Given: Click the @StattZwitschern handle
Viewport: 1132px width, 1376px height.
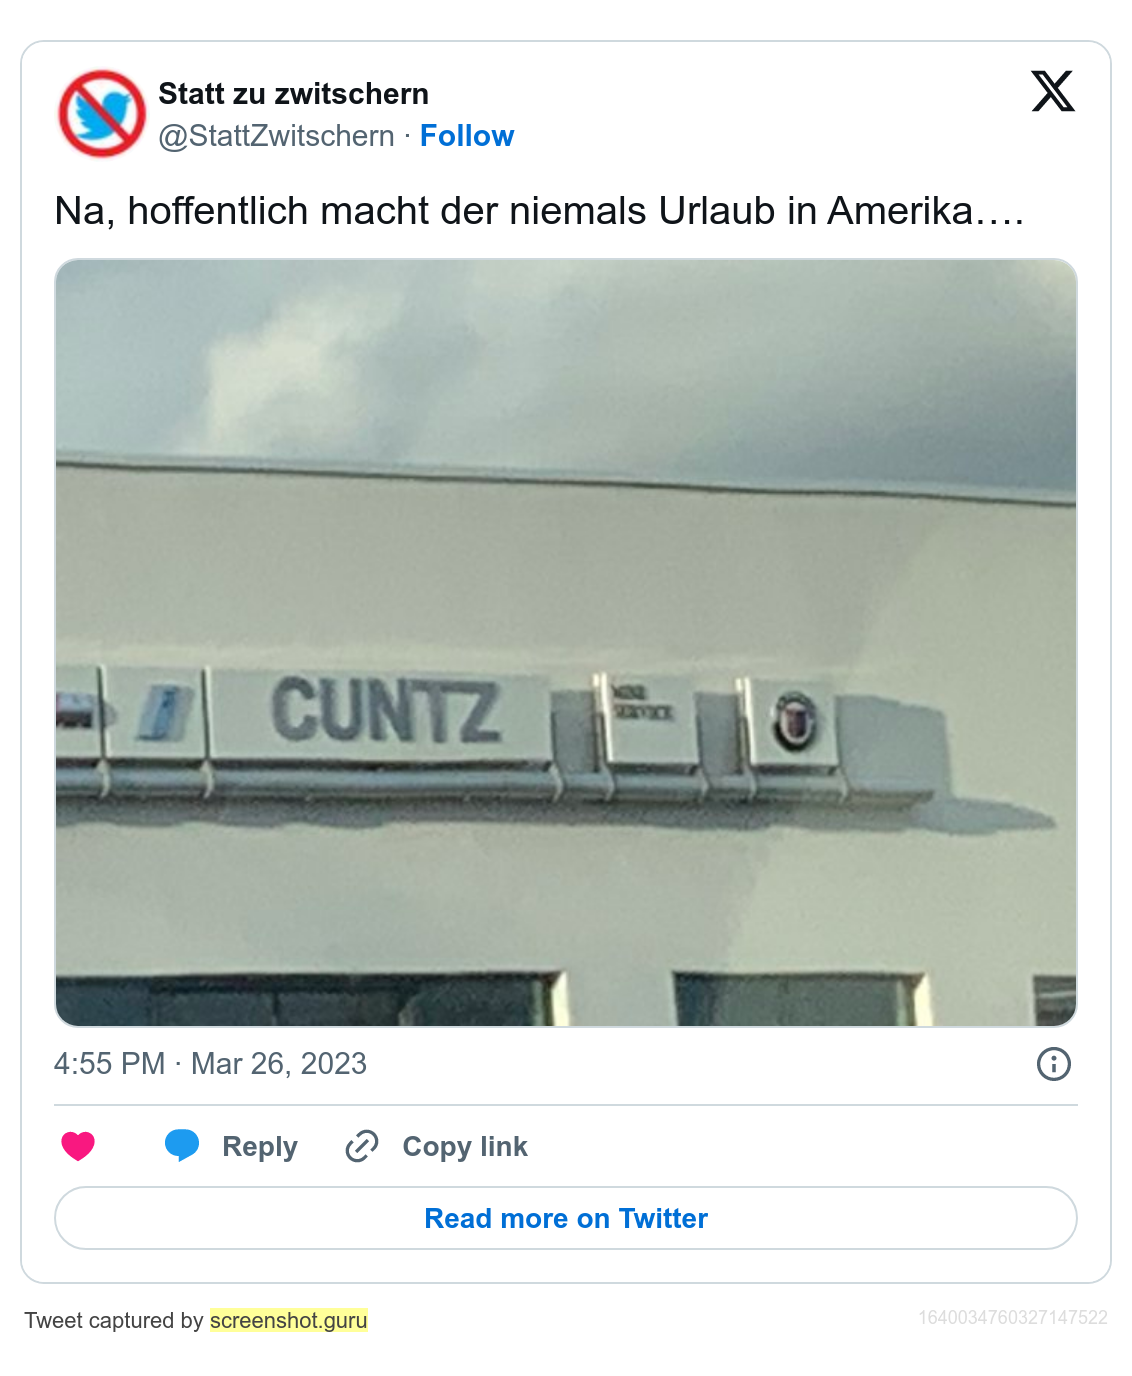Looking at the screenshot, I should click(276, 136).
